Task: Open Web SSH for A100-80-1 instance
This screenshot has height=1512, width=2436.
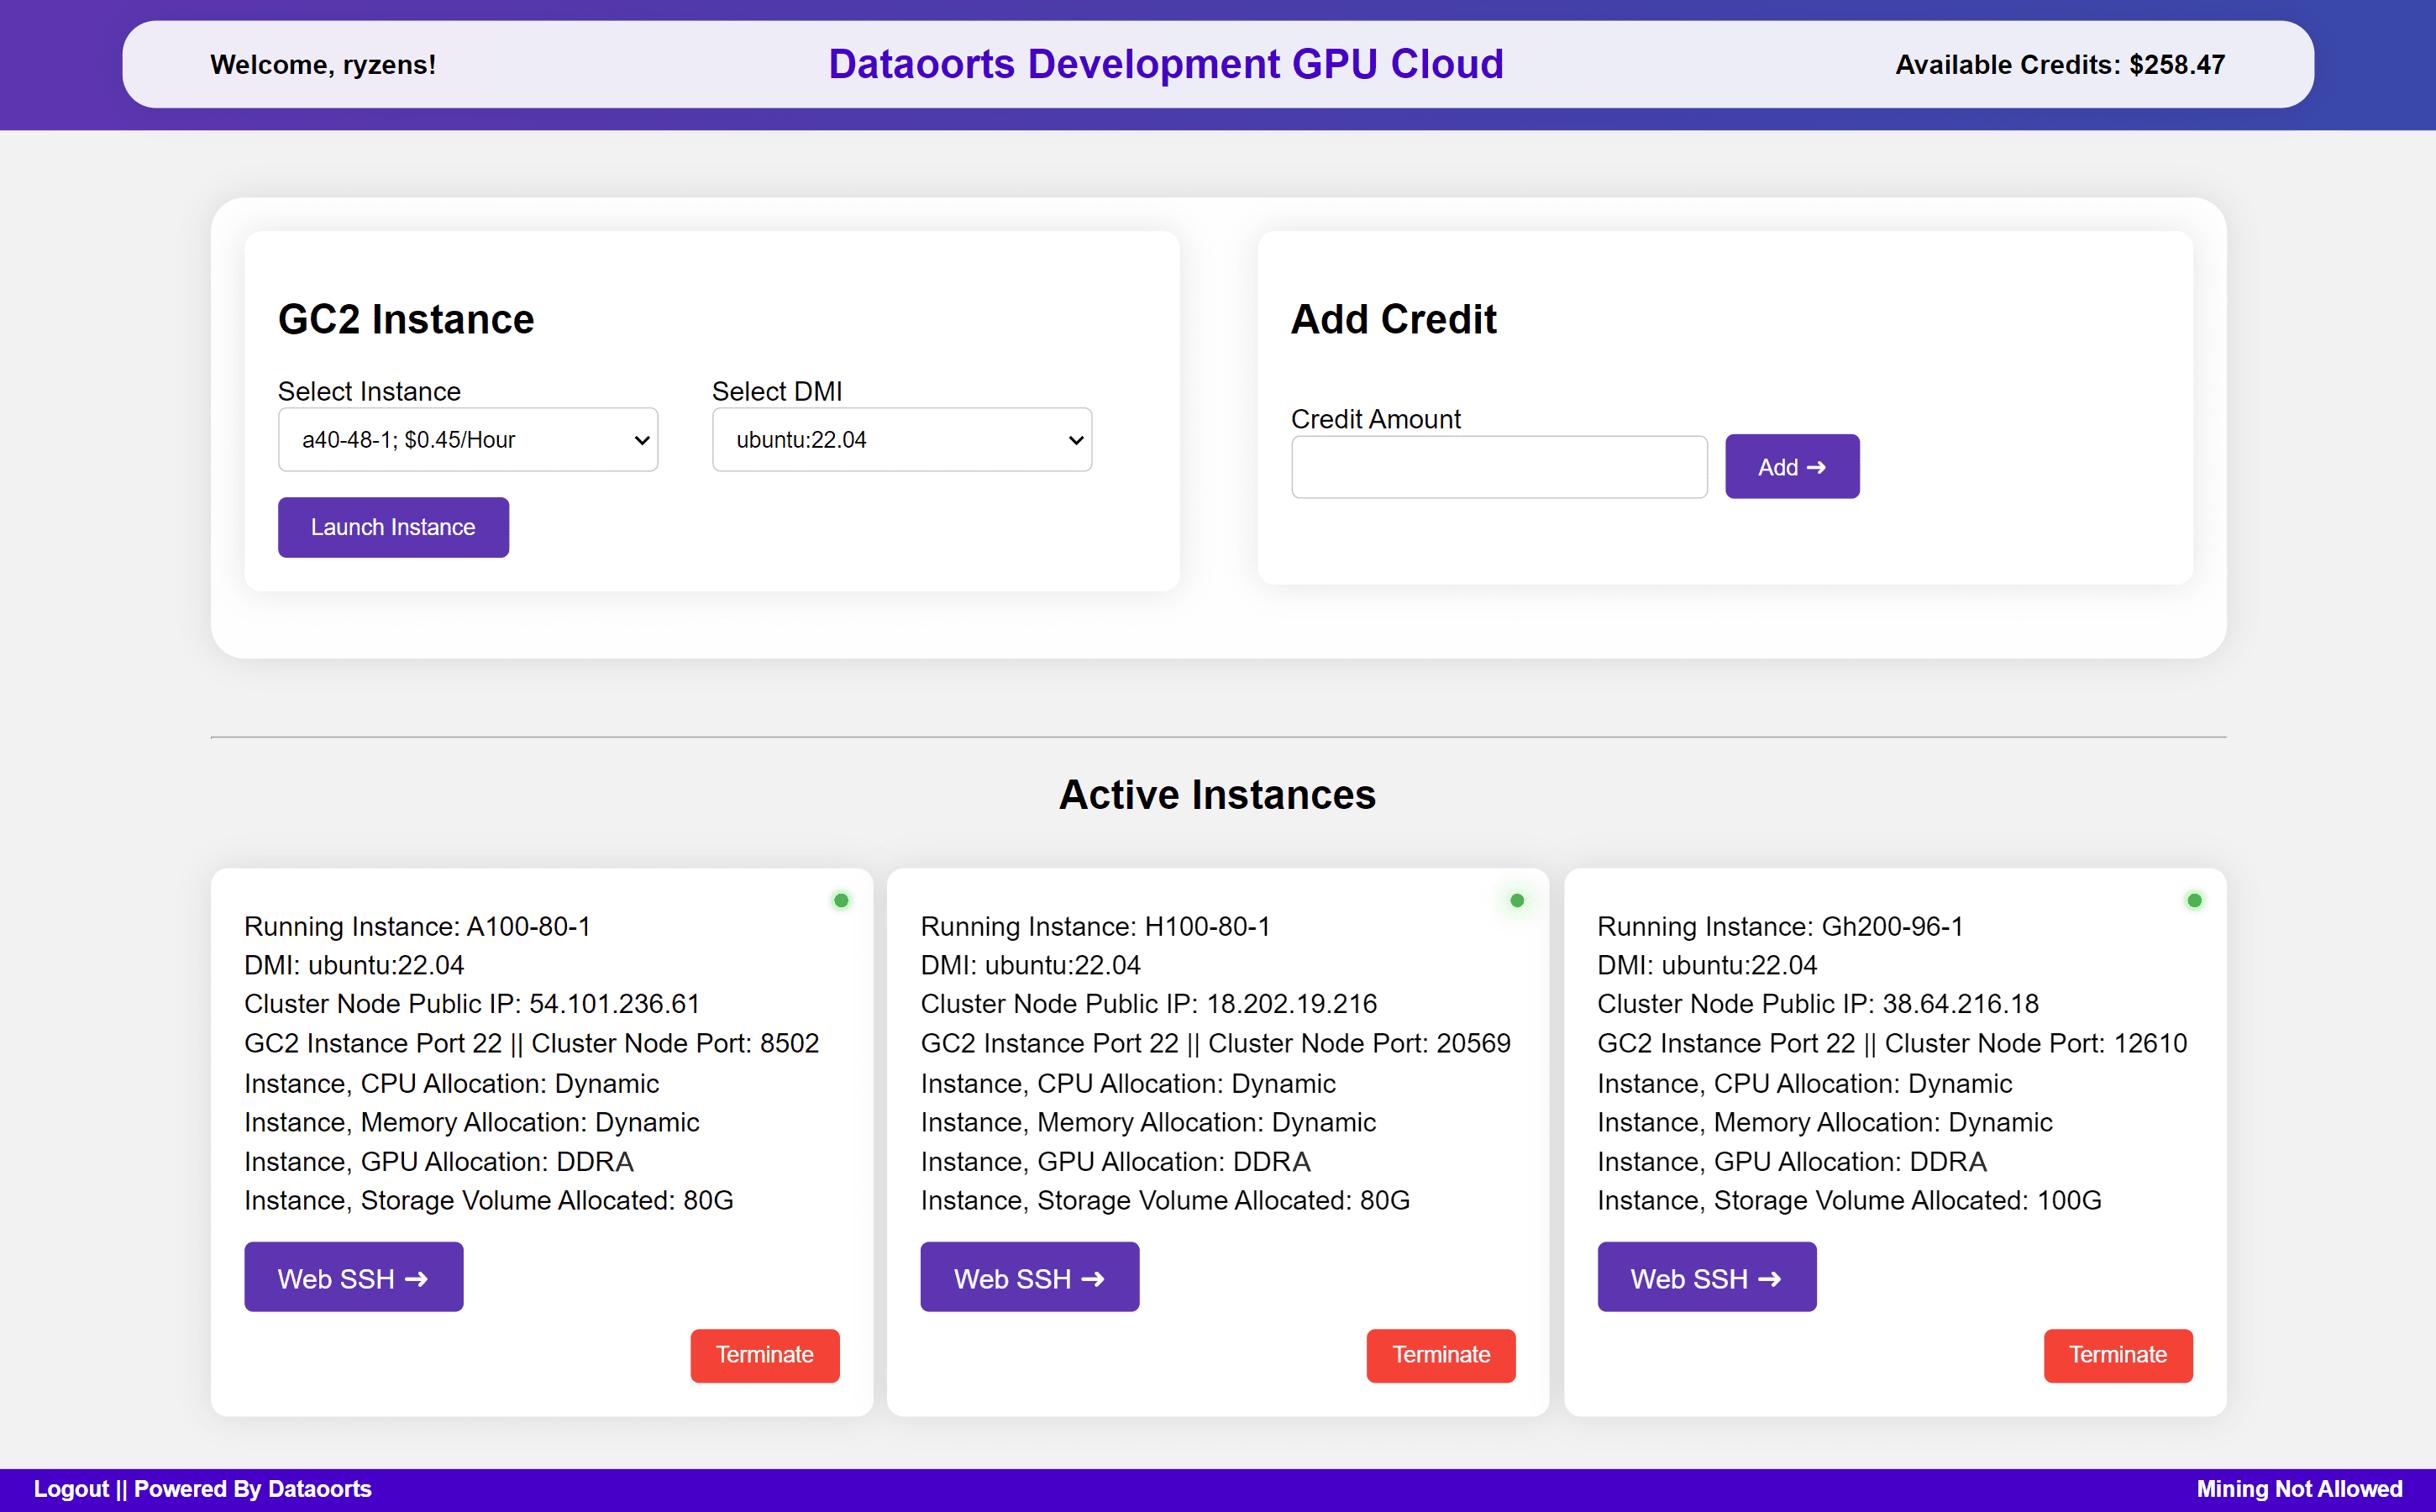Action: [x=354, y=1277]
